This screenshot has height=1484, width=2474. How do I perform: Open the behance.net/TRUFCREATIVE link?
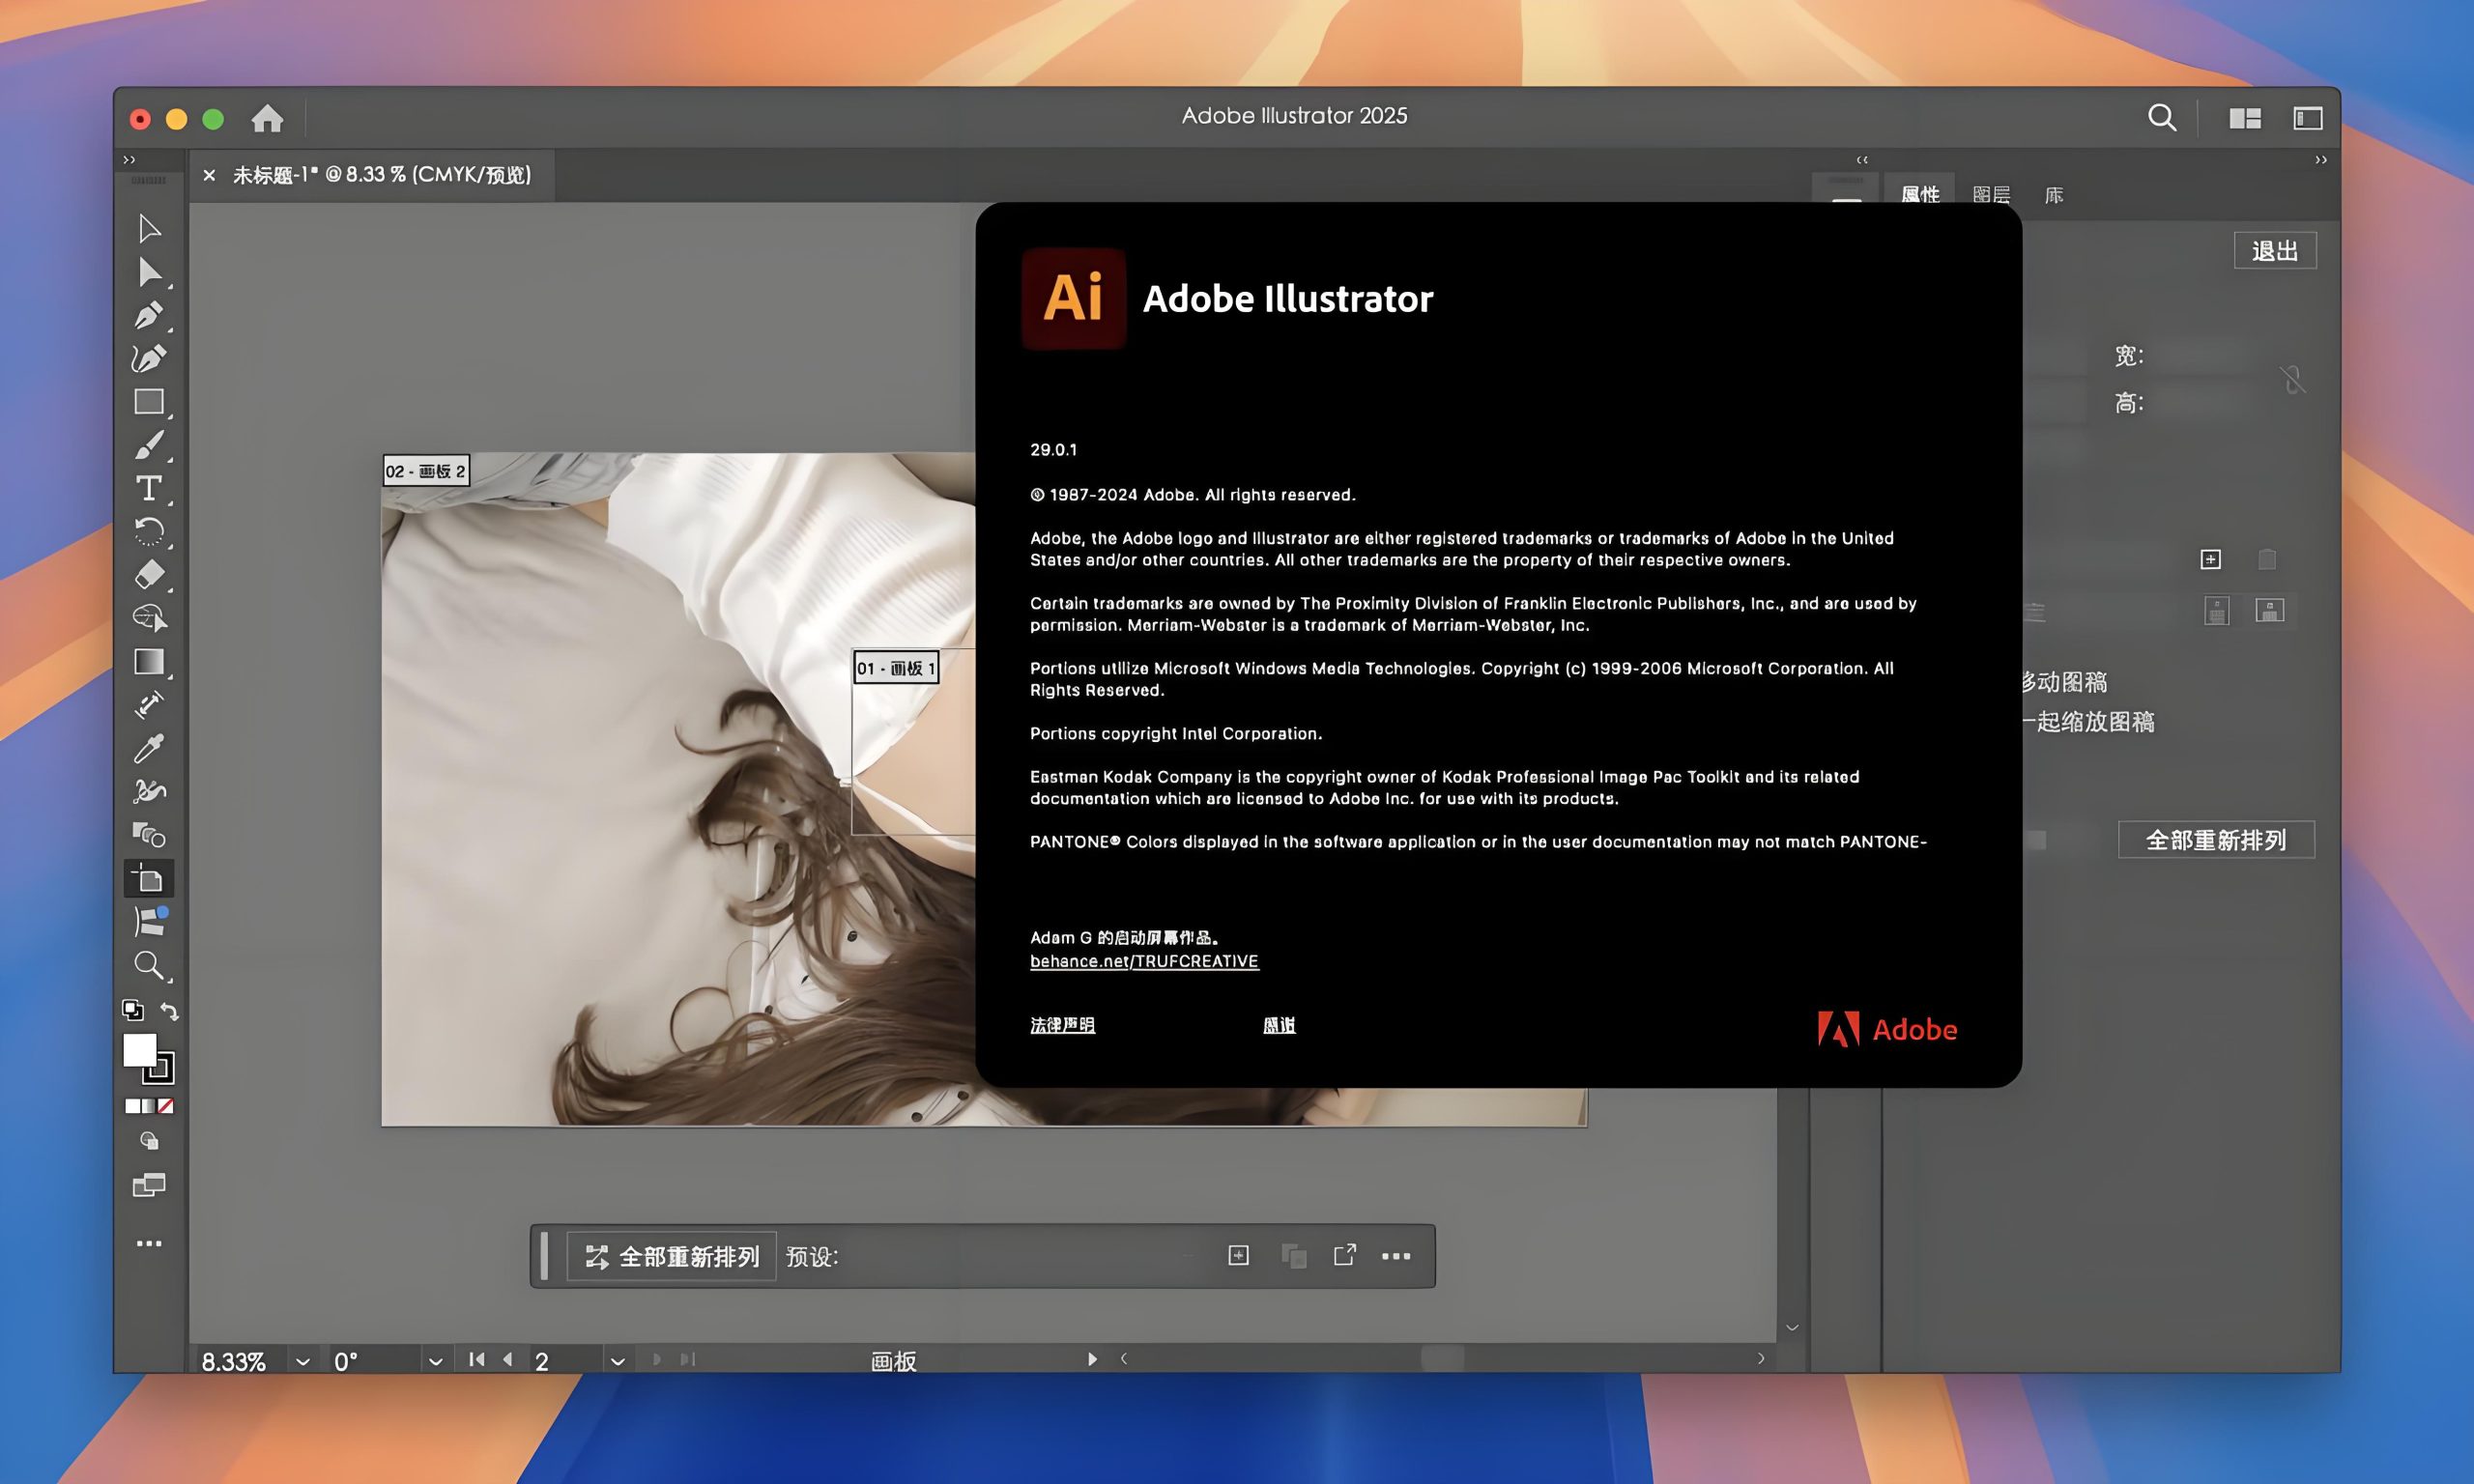pos(1144,960)
